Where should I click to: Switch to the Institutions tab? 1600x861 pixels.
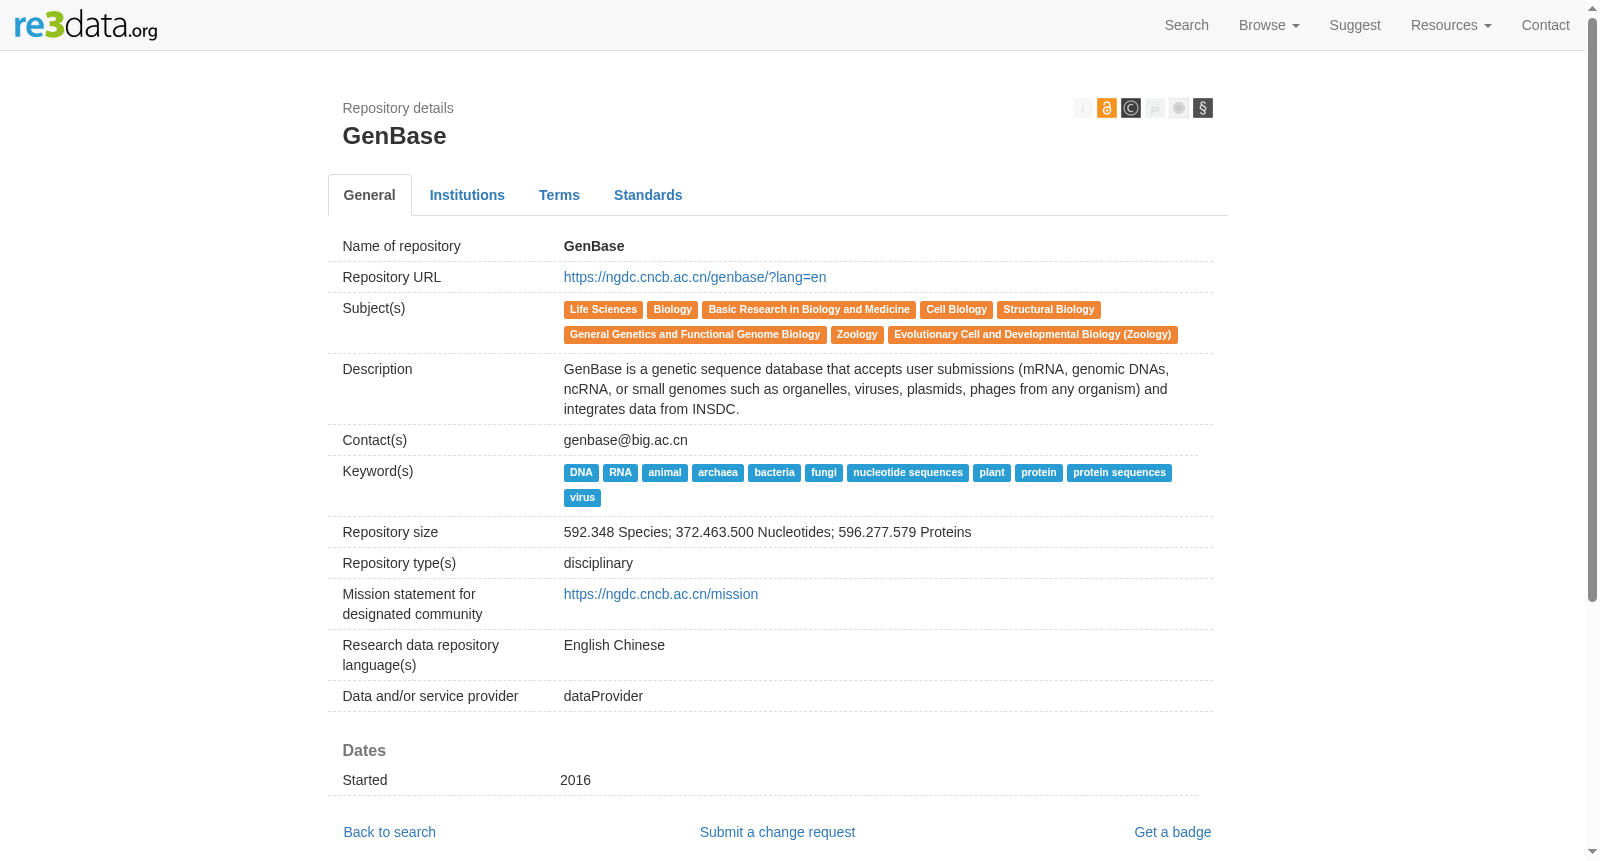(x=467, y=195)
